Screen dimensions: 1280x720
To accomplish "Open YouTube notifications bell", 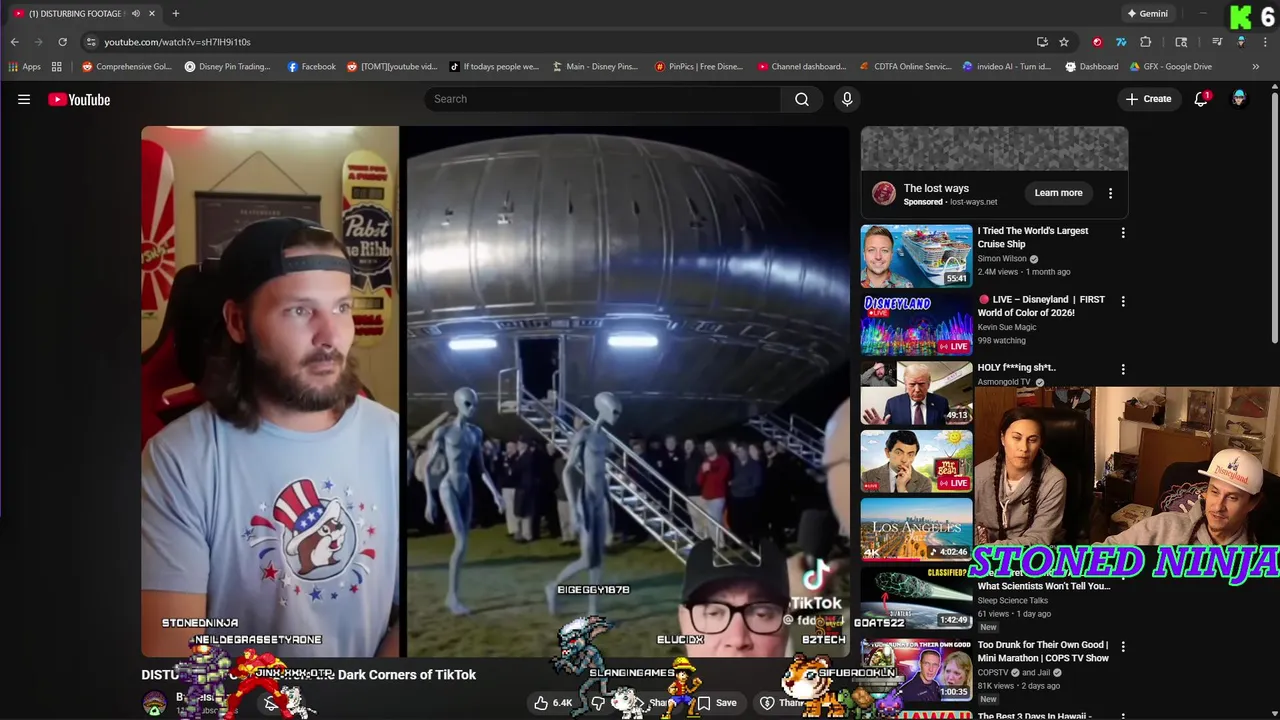I will 1201,99.
